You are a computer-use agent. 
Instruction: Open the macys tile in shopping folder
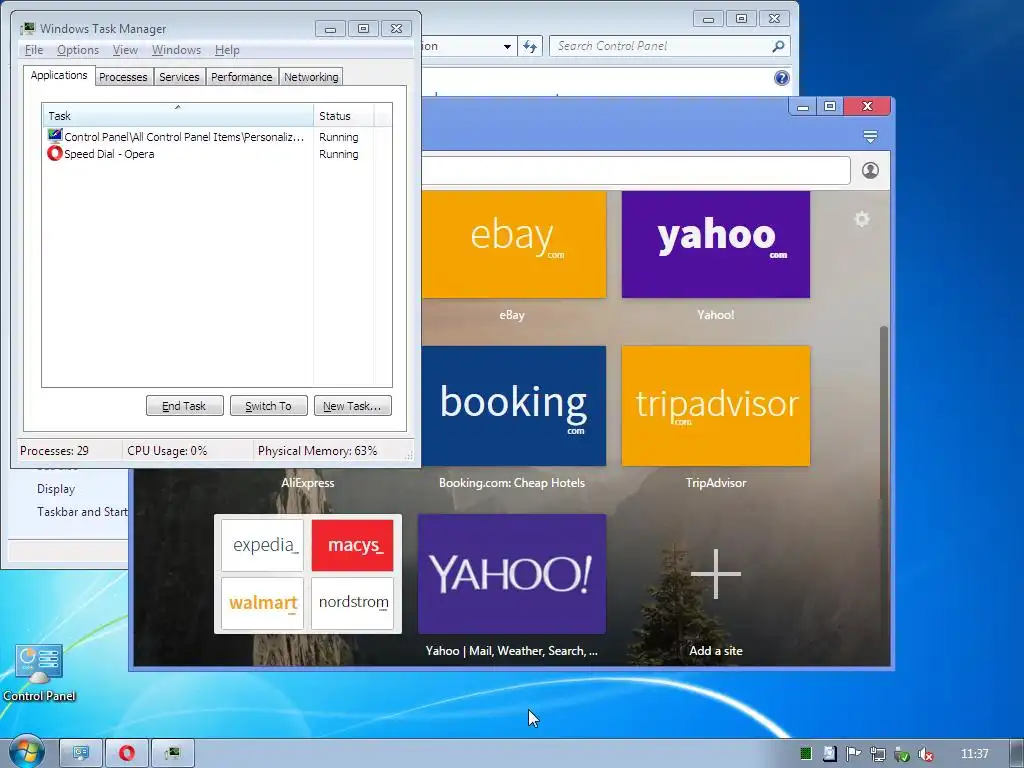(353, 545)
